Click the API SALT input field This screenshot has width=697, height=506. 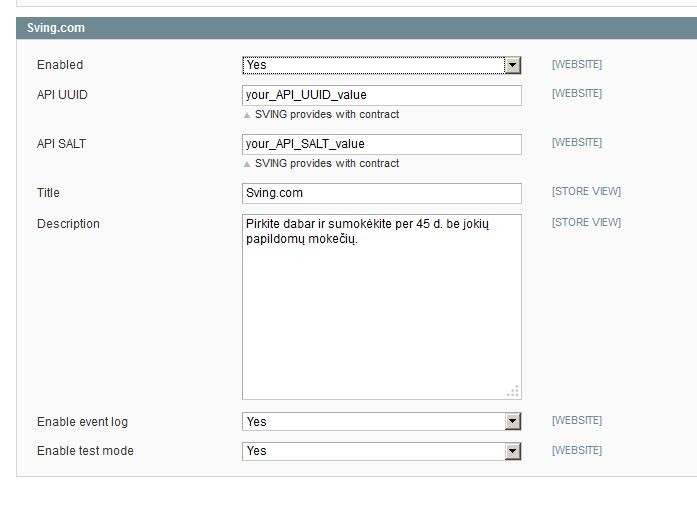point(382,144)
